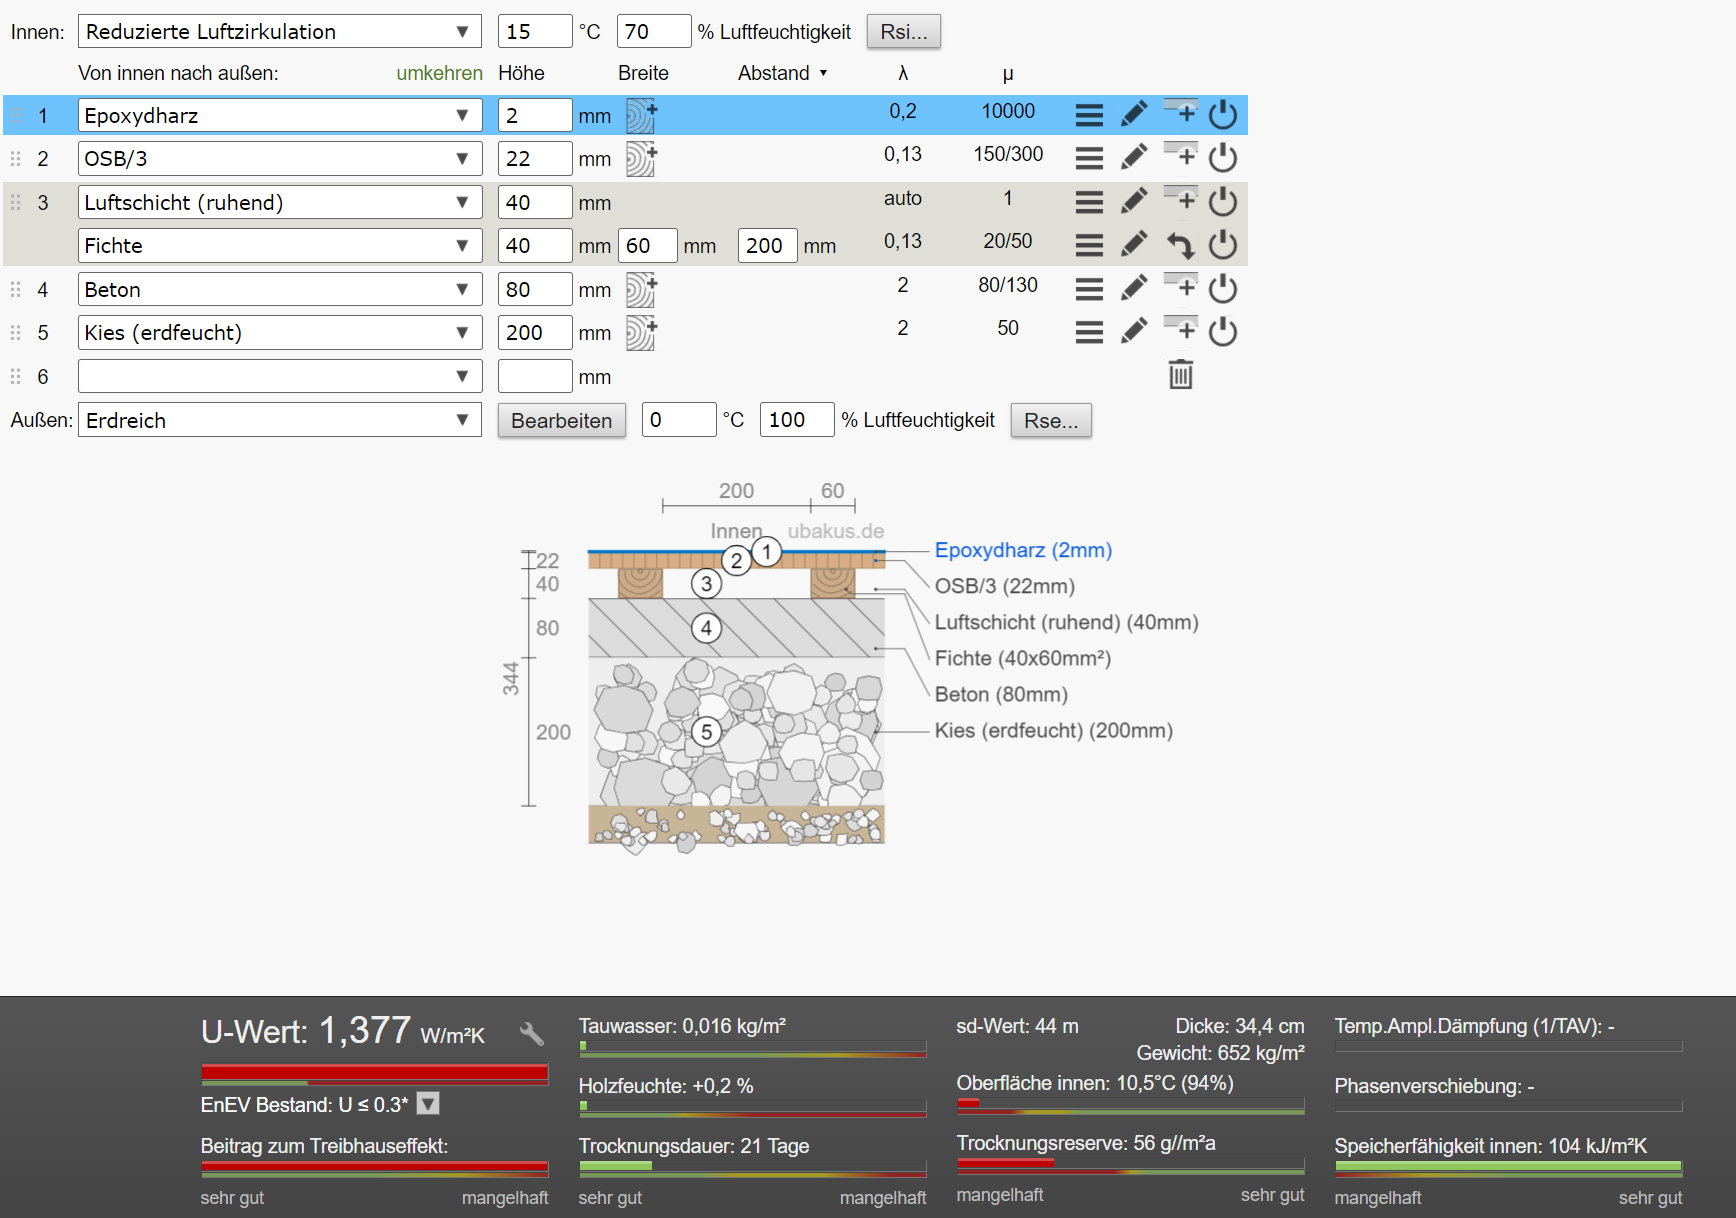Delete empty layer 6 with trash icon

(x=1181, y=375)
